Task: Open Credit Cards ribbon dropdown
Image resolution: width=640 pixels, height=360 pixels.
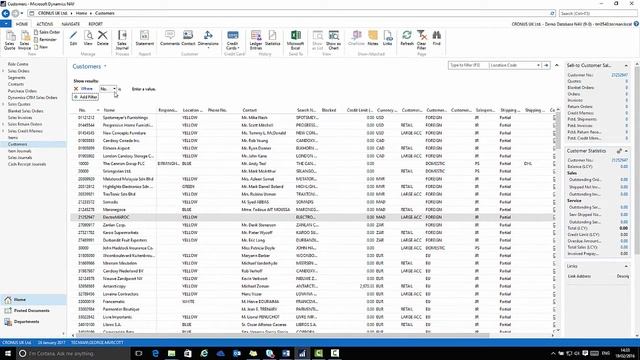Action: (x=232, y=40)
